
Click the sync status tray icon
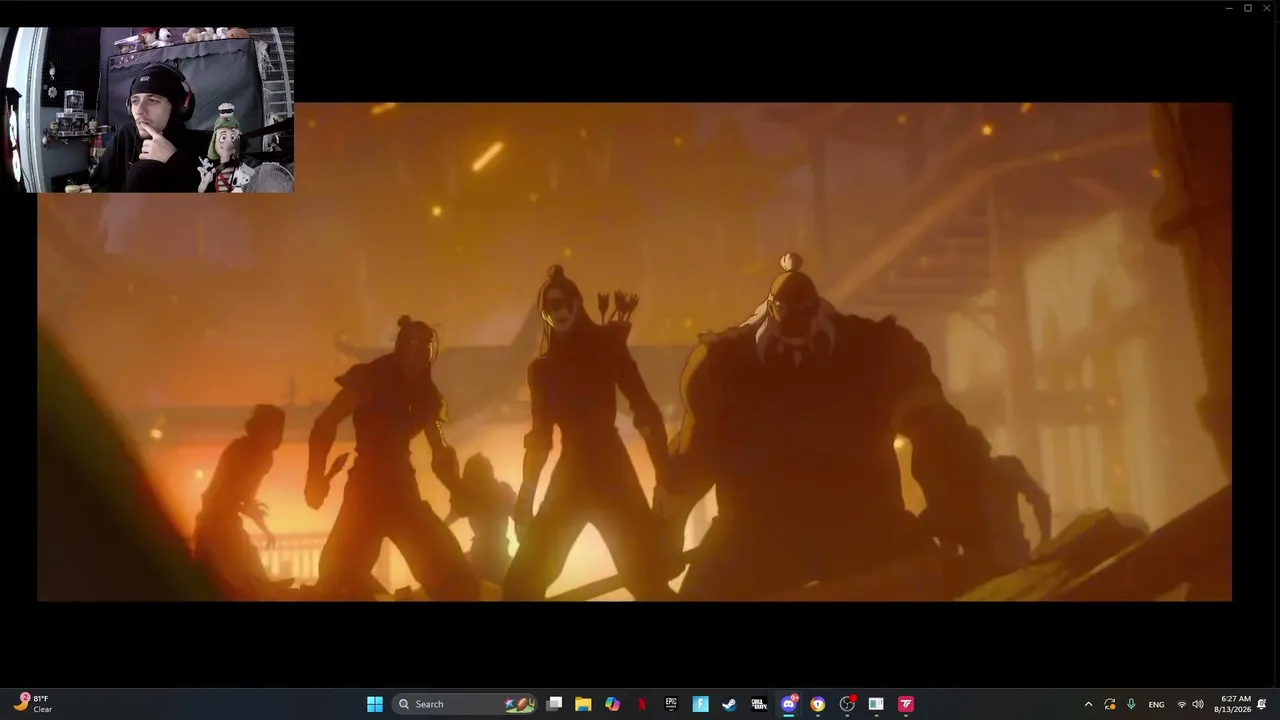(1110, 704)
